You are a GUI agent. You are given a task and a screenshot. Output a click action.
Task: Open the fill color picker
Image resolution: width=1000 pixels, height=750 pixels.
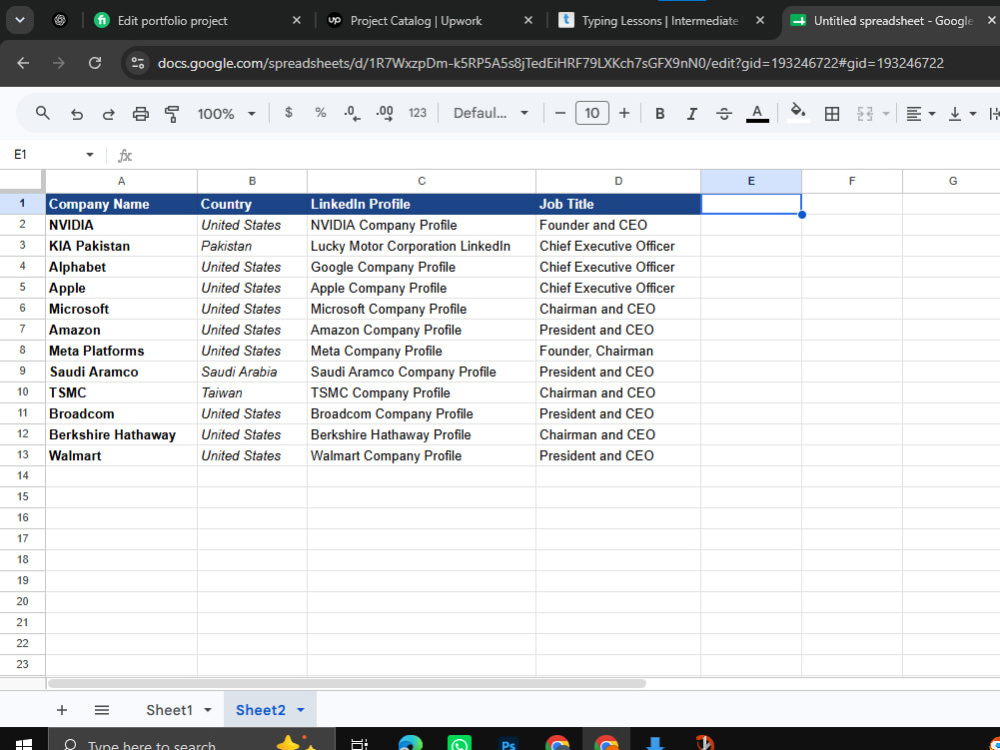pos(797,113)
